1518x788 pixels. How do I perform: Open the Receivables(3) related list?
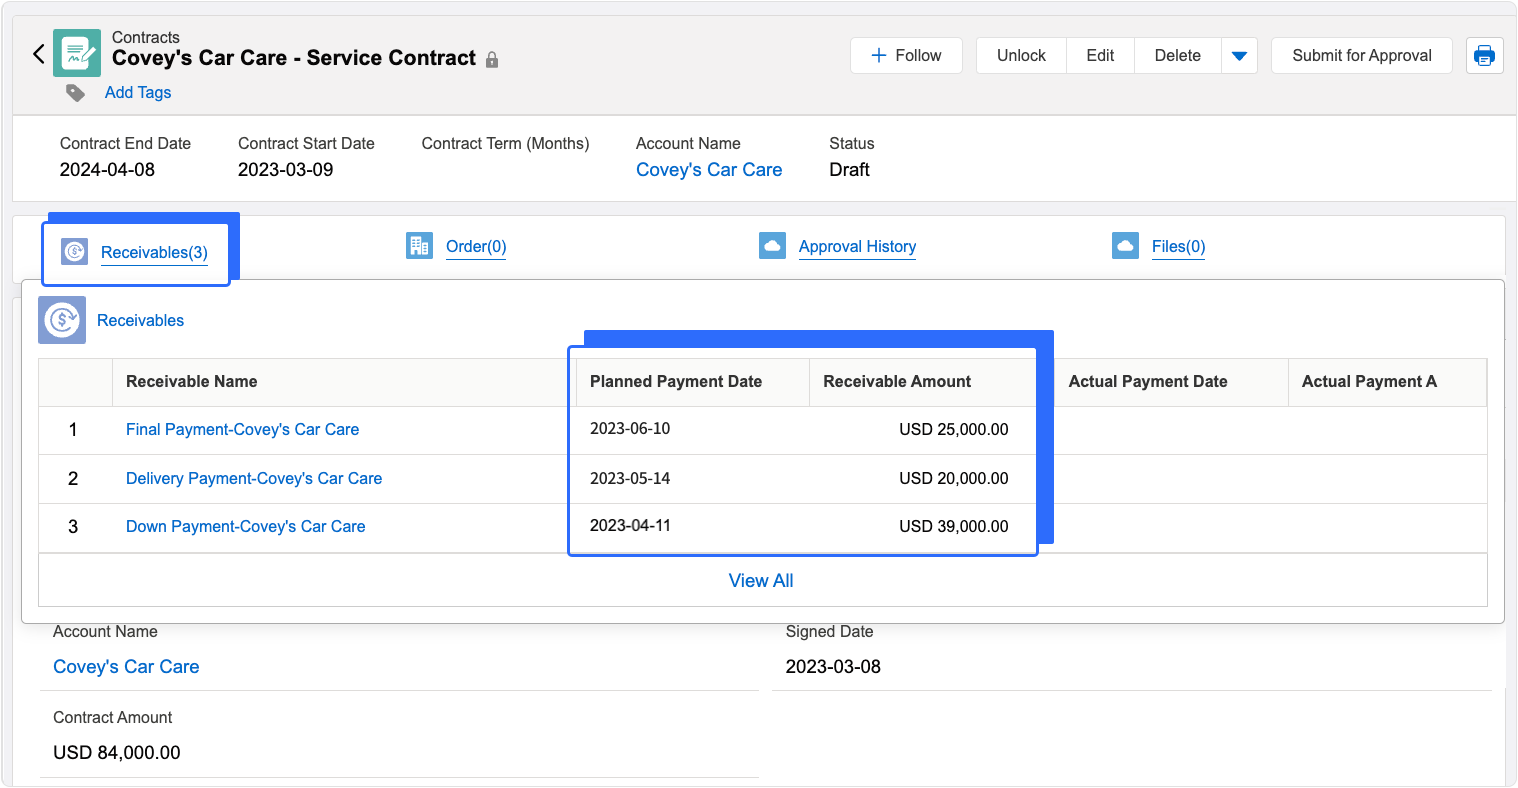(x=154, y=252)
